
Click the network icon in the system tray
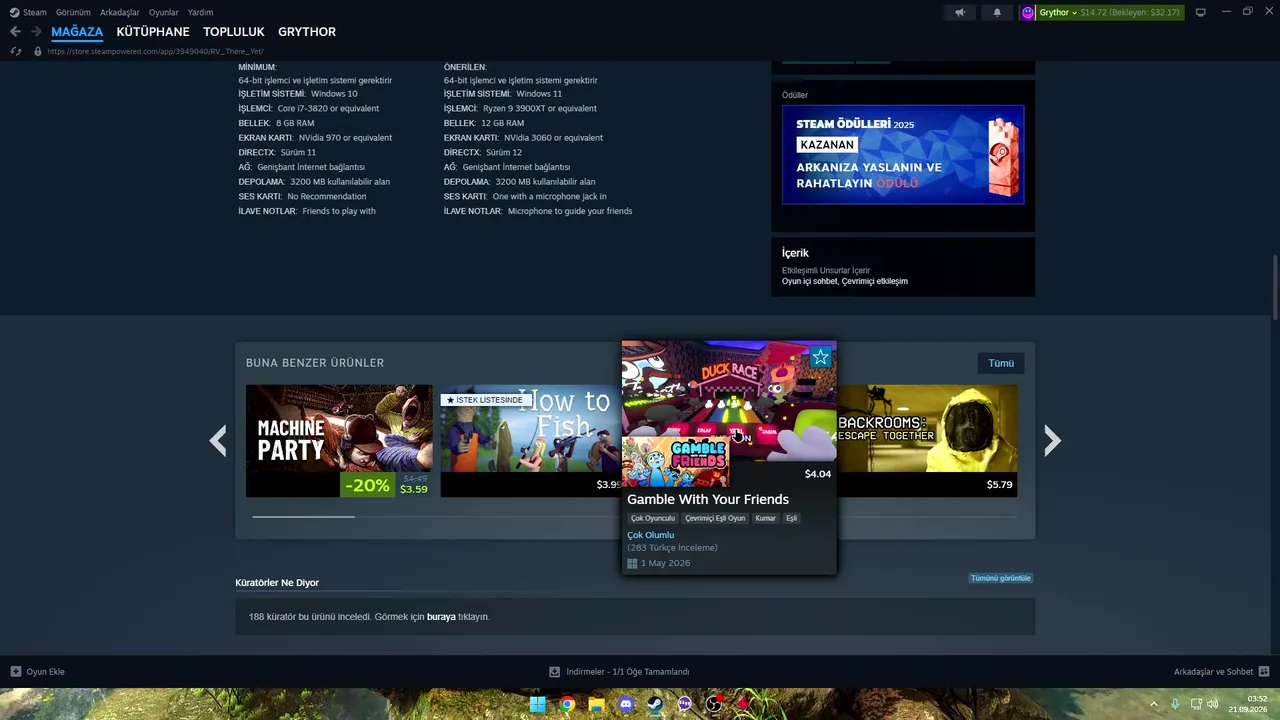pos(1196,704)
